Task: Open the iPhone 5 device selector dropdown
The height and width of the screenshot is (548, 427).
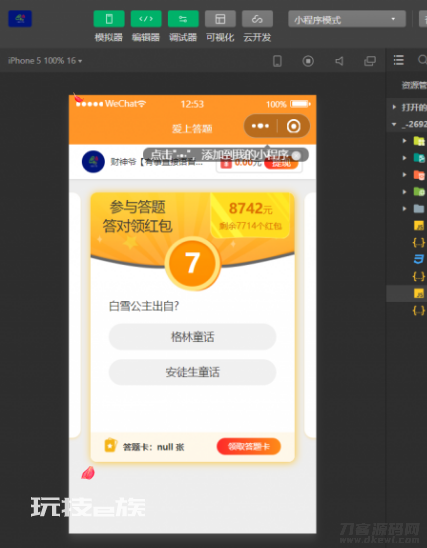Action: coord(45,61)
